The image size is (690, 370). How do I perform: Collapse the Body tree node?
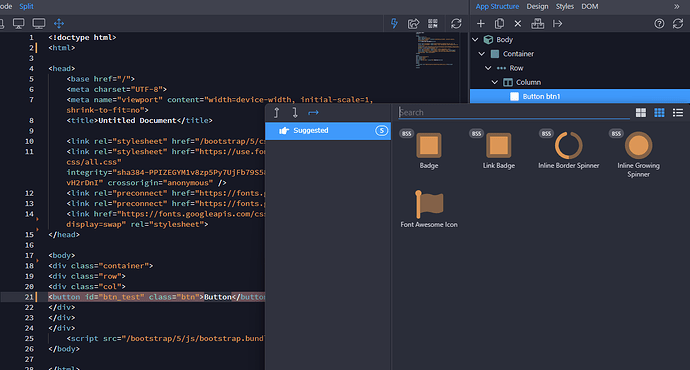click(x=475, y=40)
